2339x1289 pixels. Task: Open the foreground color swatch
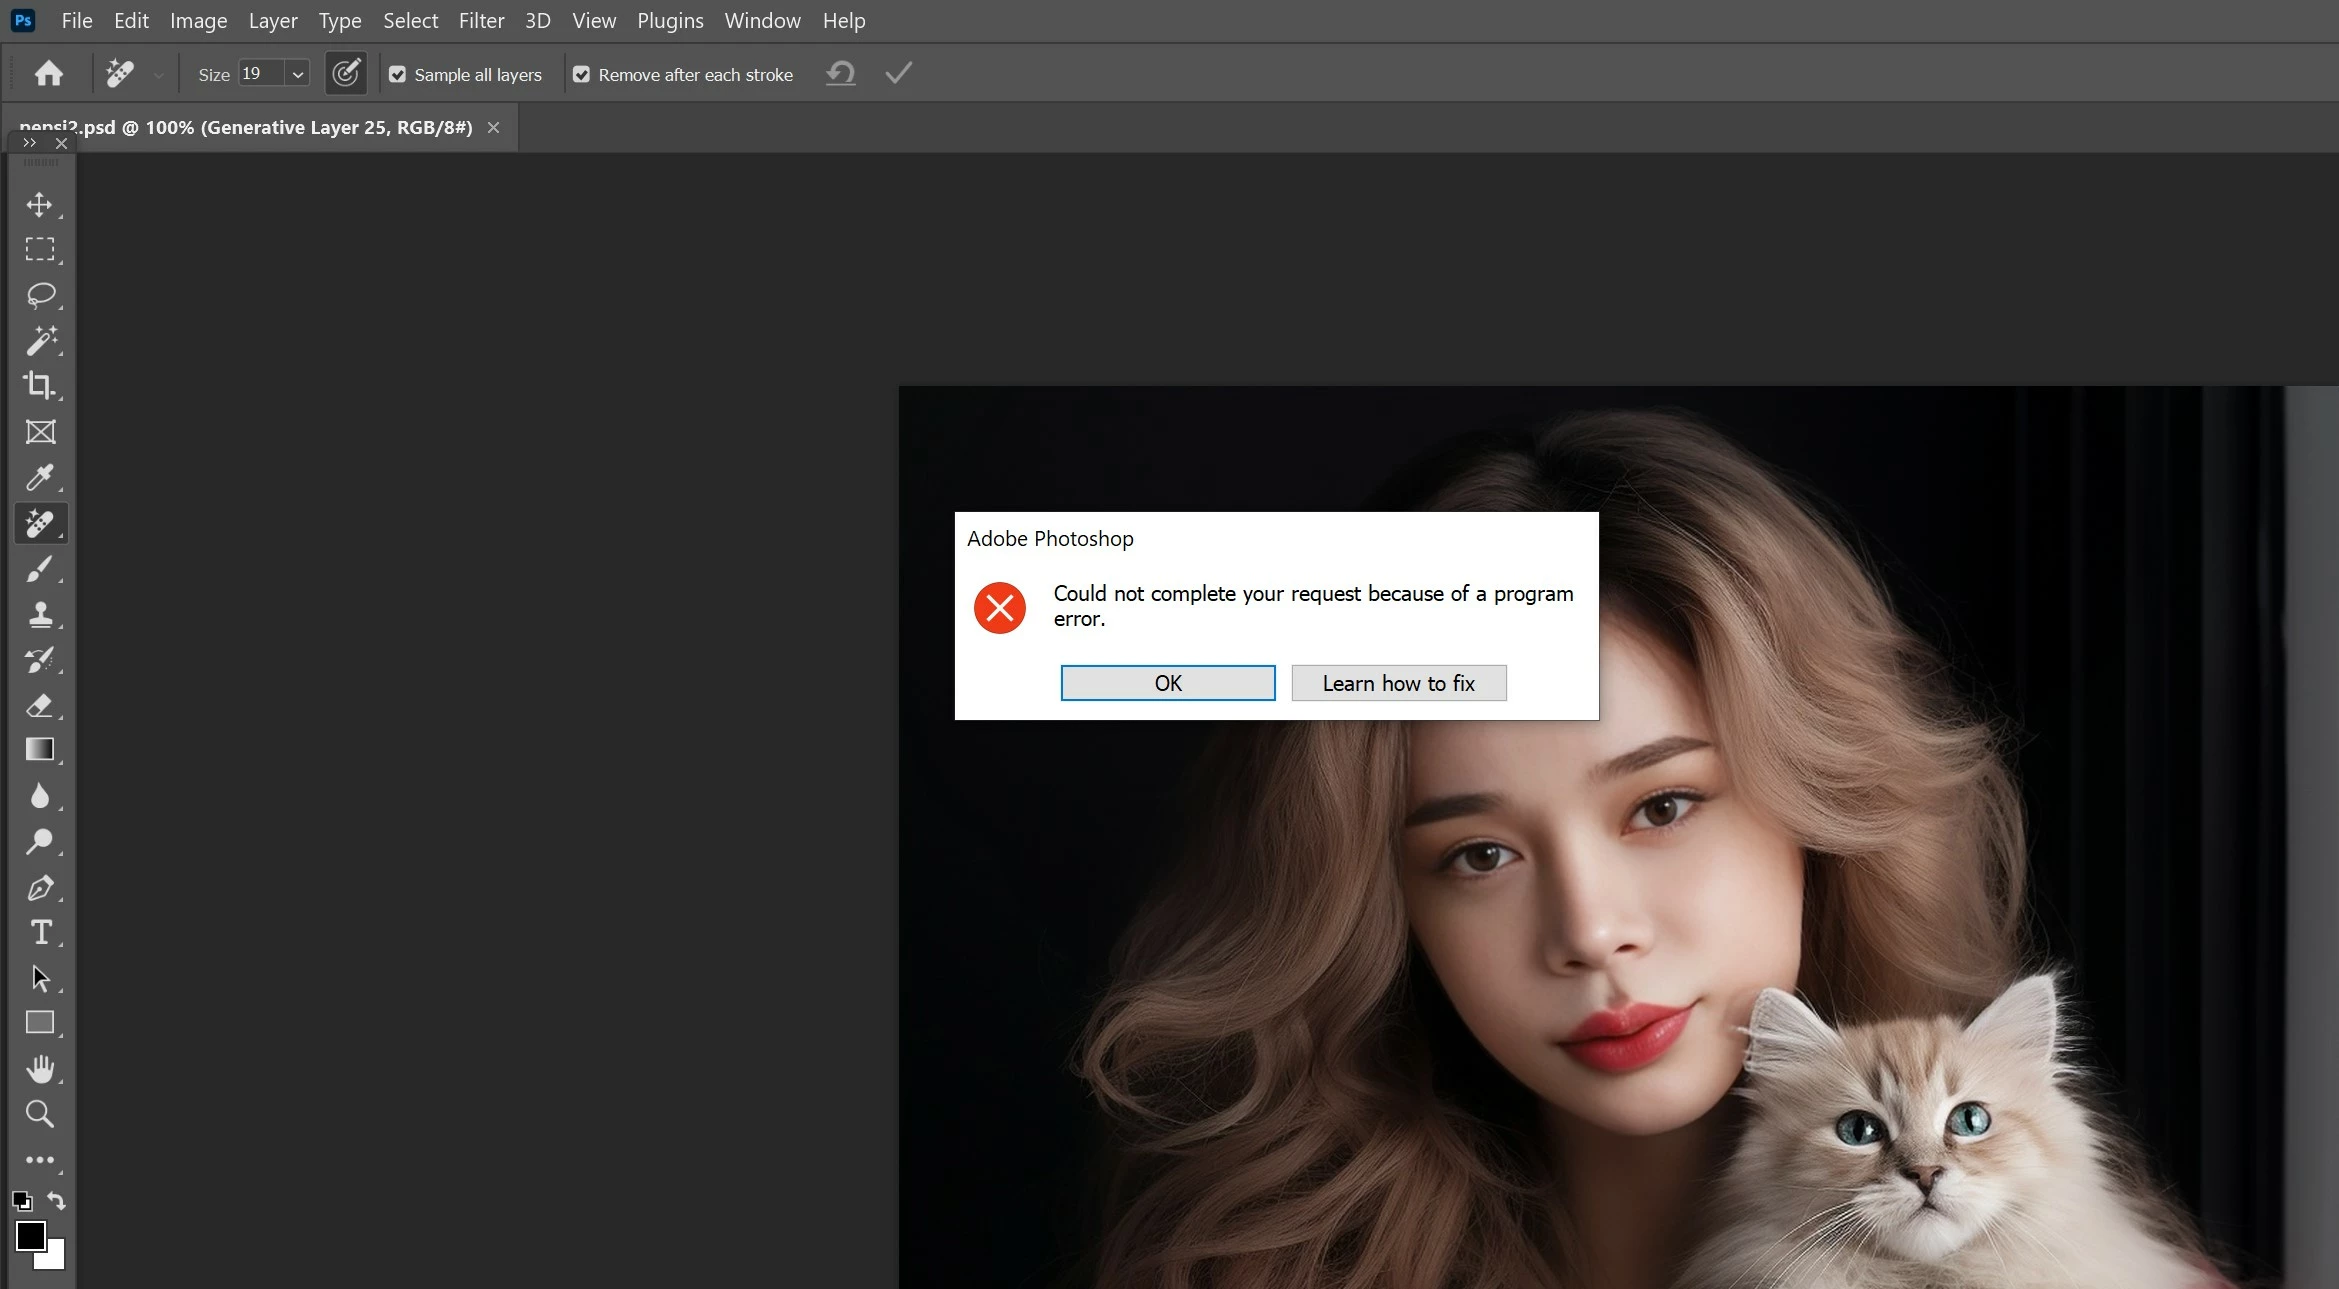(x=29, y=1235)
